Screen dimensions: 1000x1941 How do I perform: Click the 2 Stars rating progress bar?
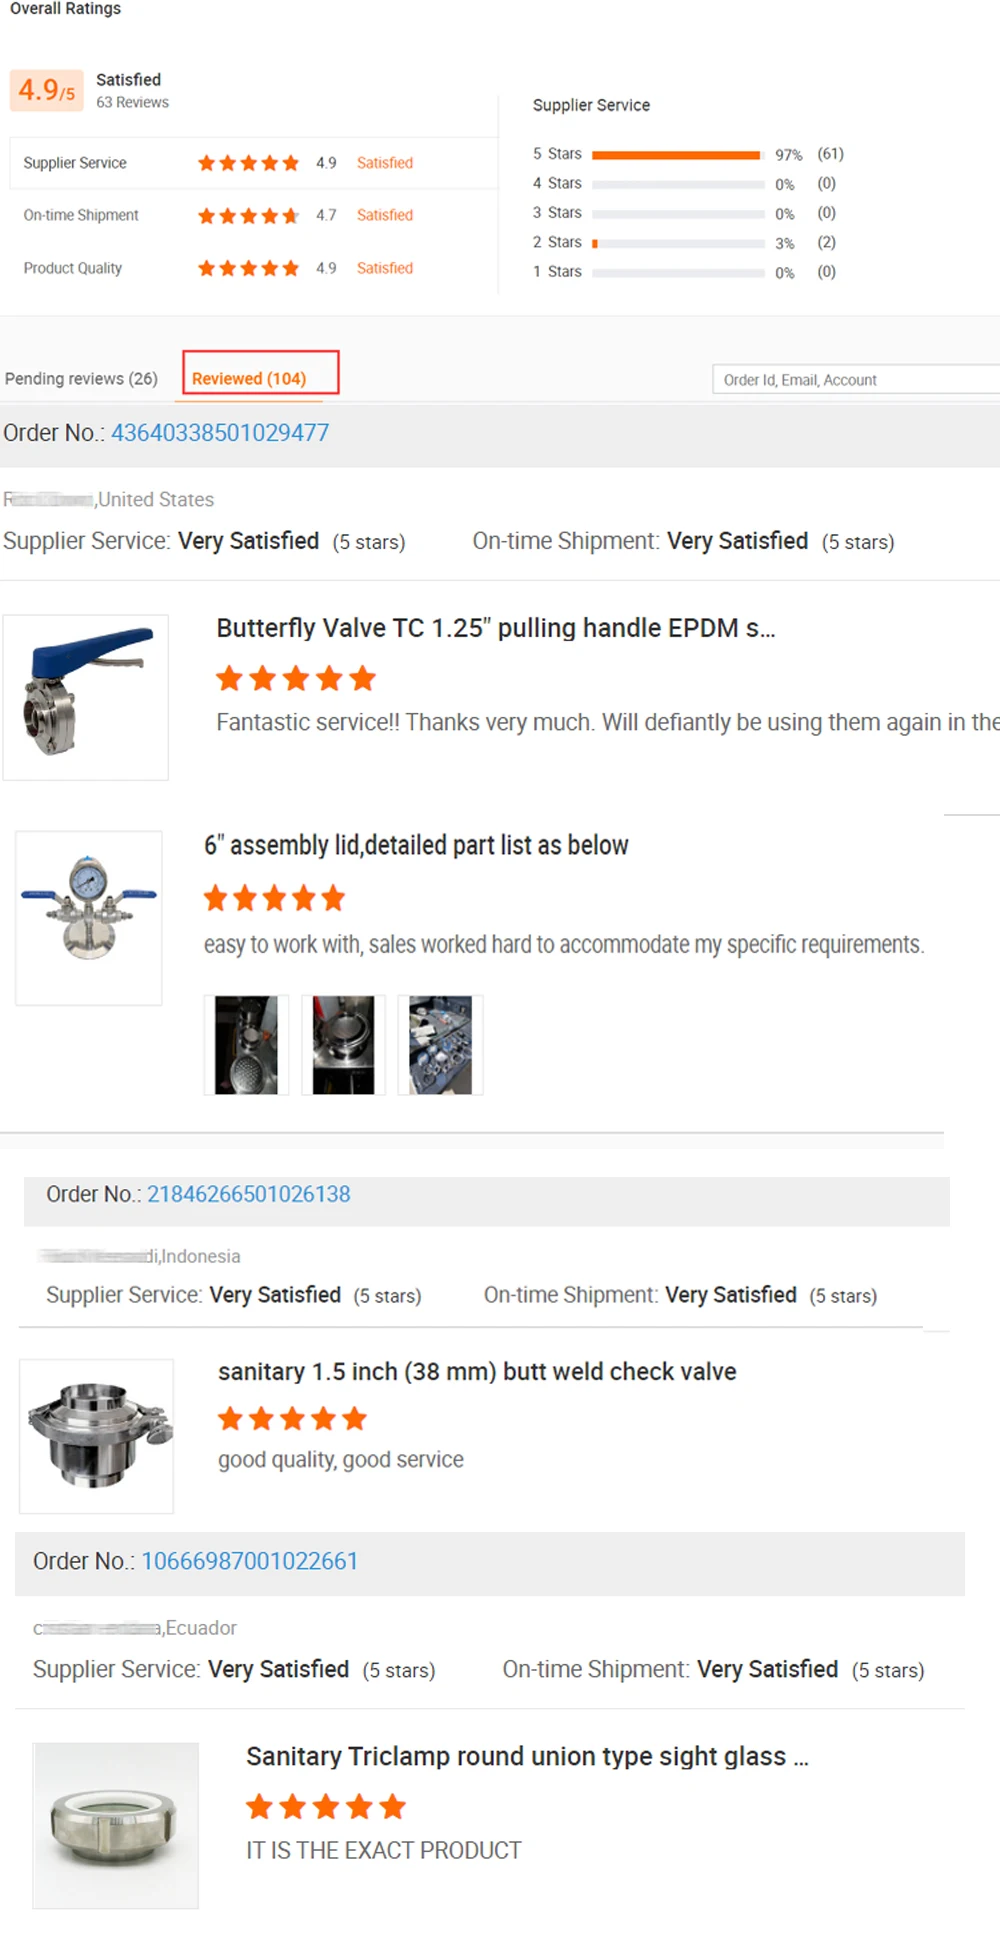(x=677, y=243)
